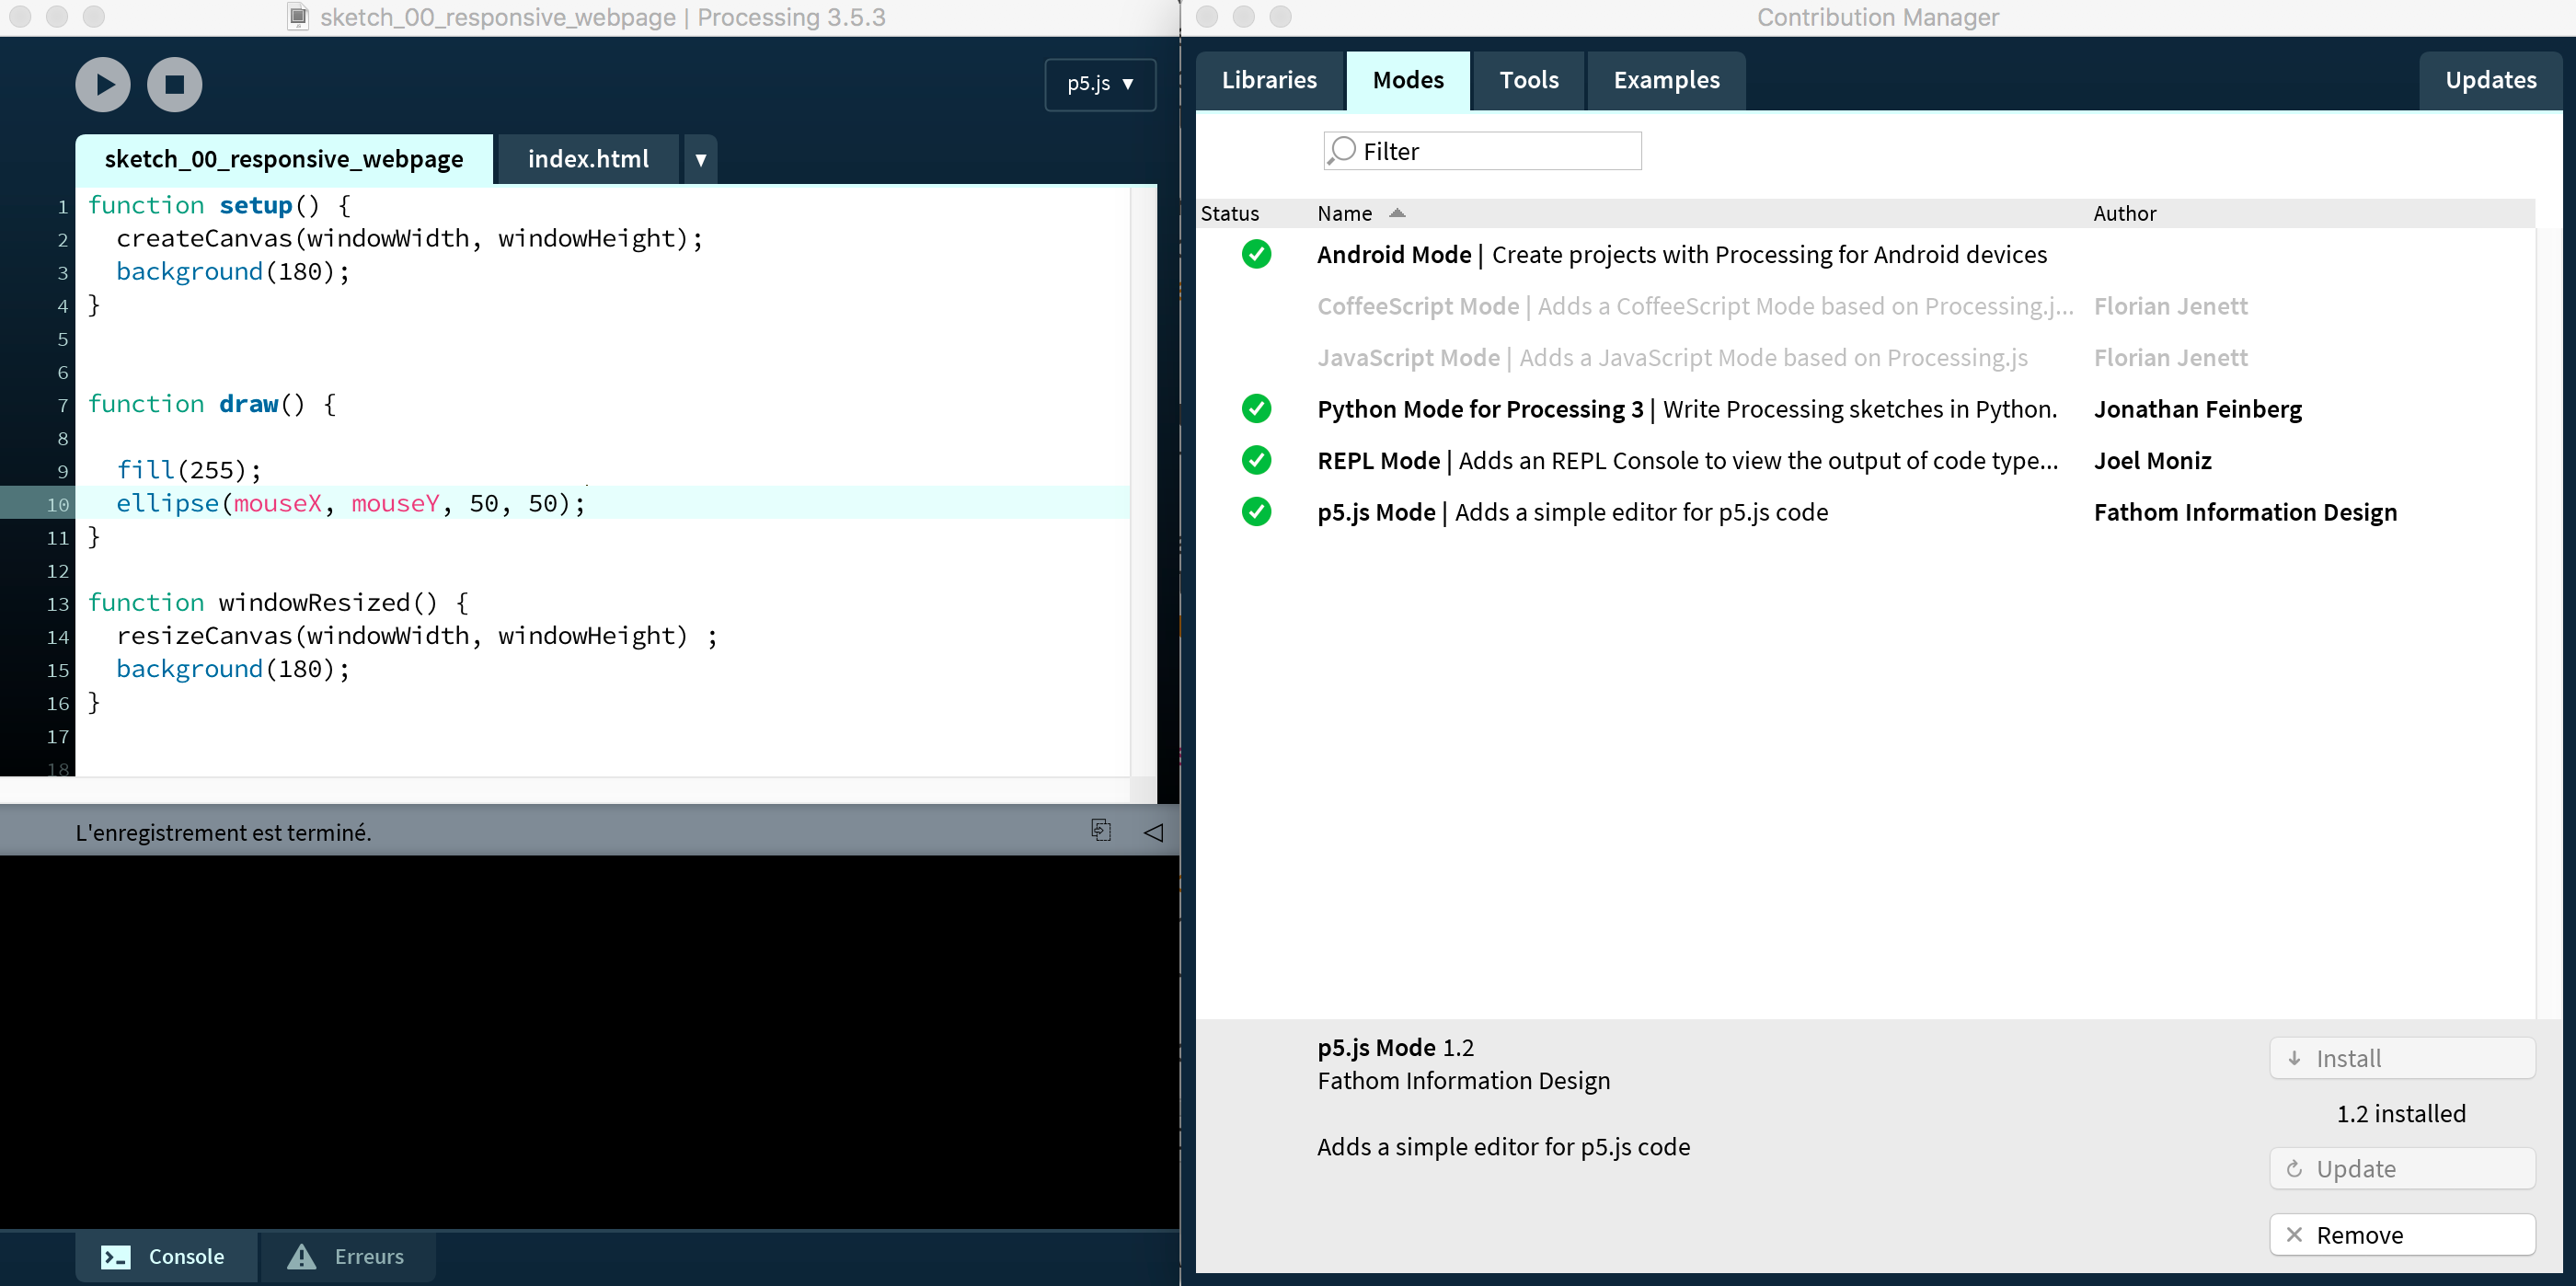Open the tab menu arrow beside index.html
The width and height of the screenshot is (2576, 1286).
(x=701, y=159)
